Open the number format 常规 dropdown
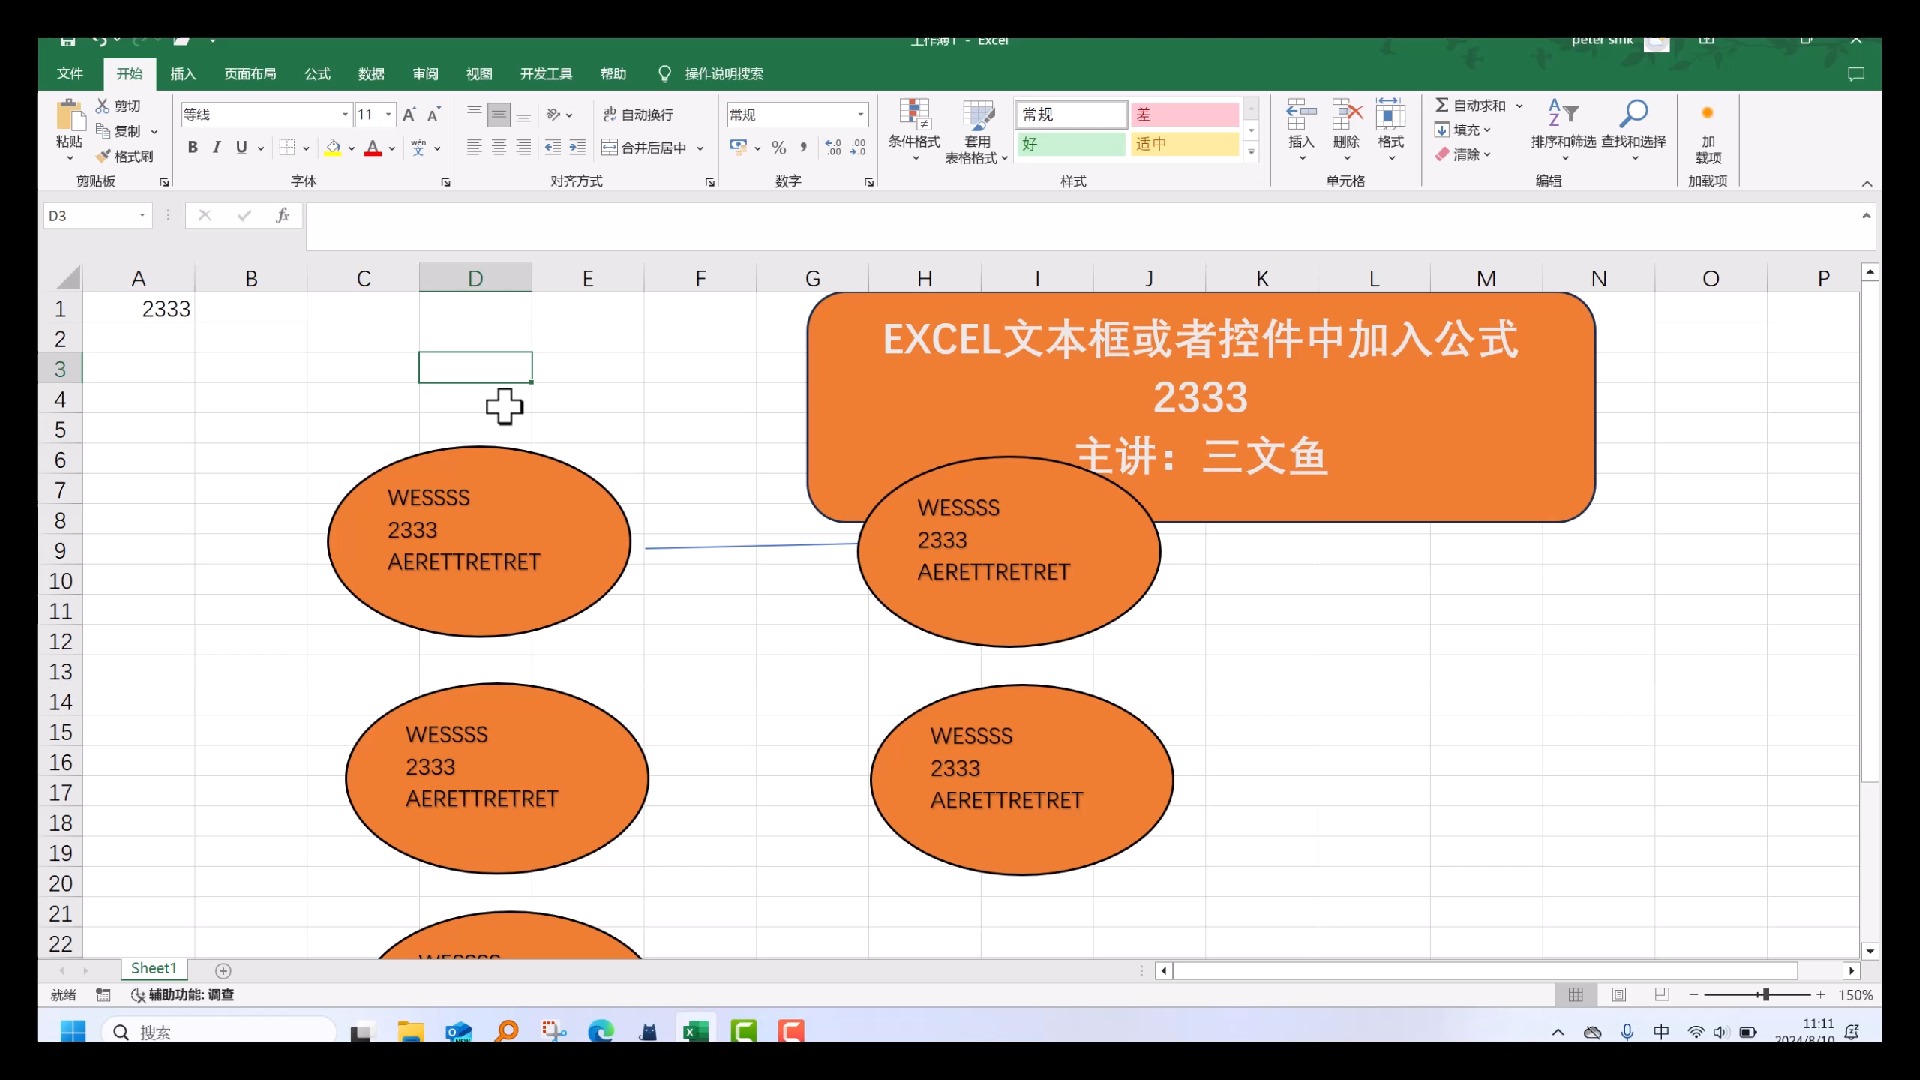This screenshot has height=1080, width=1920. click(861, 115)
